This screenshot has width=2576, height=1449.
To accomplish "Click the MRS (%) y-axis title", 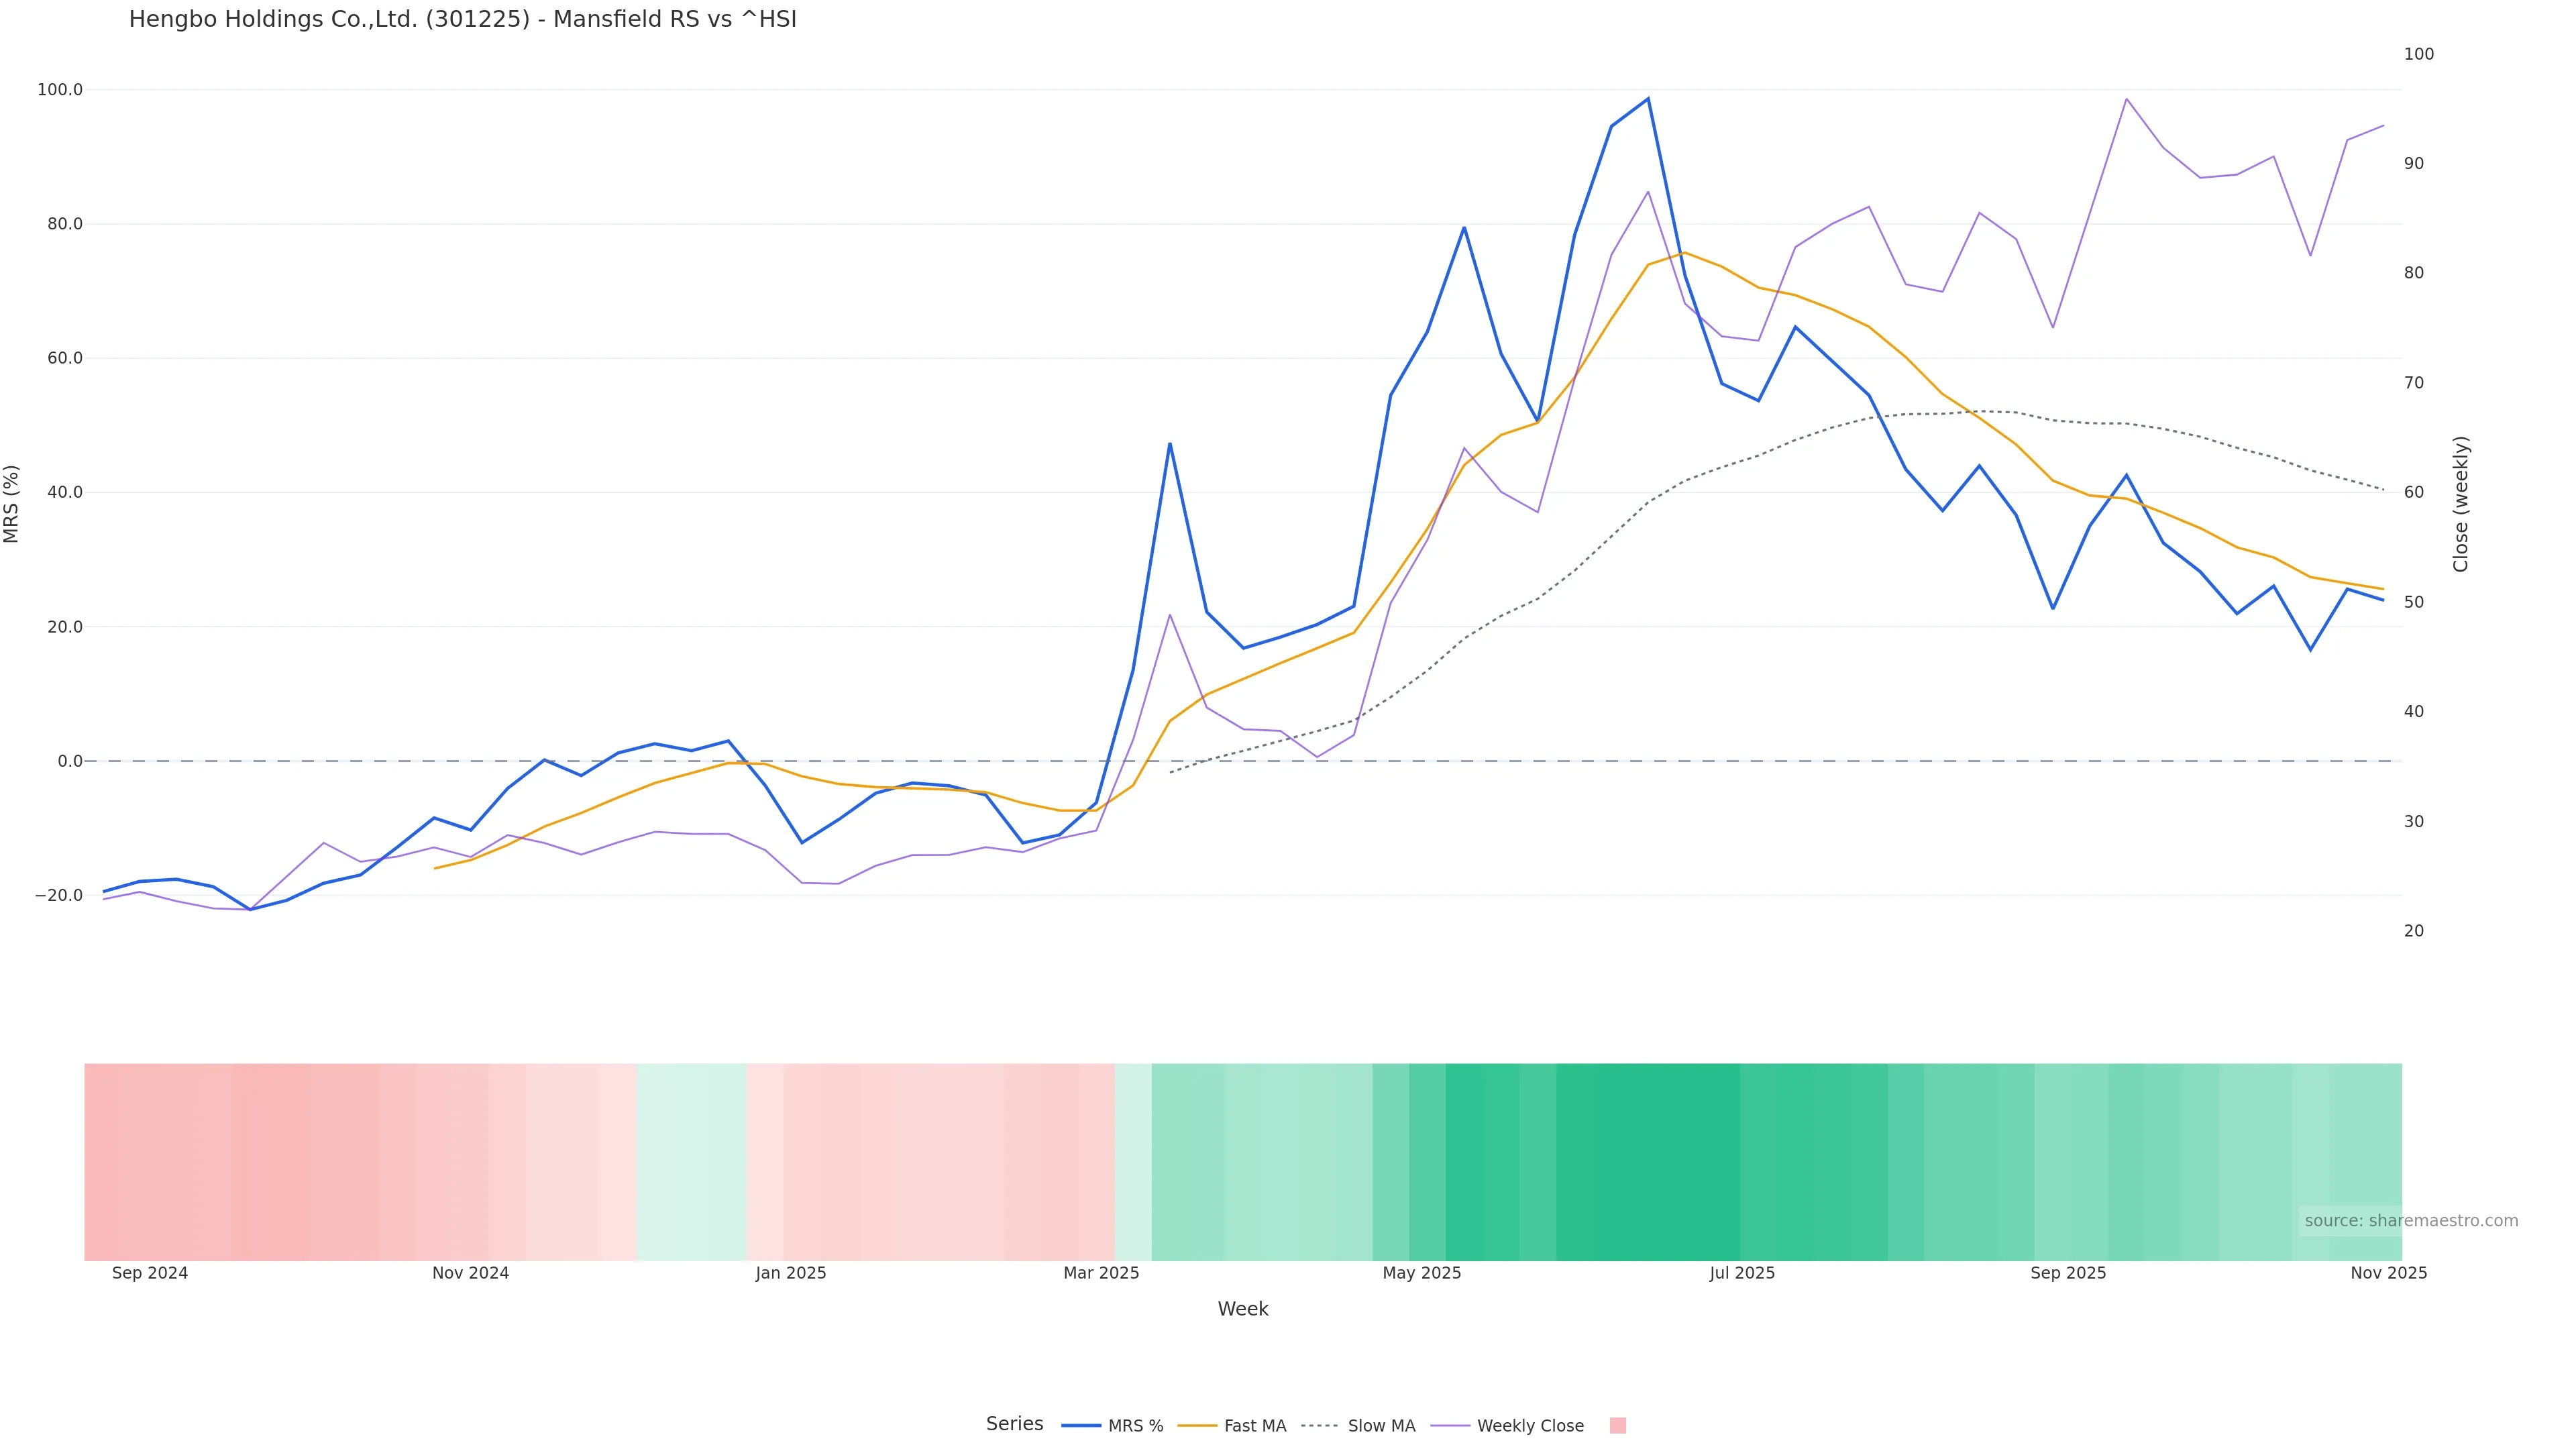I will [12, 504].
